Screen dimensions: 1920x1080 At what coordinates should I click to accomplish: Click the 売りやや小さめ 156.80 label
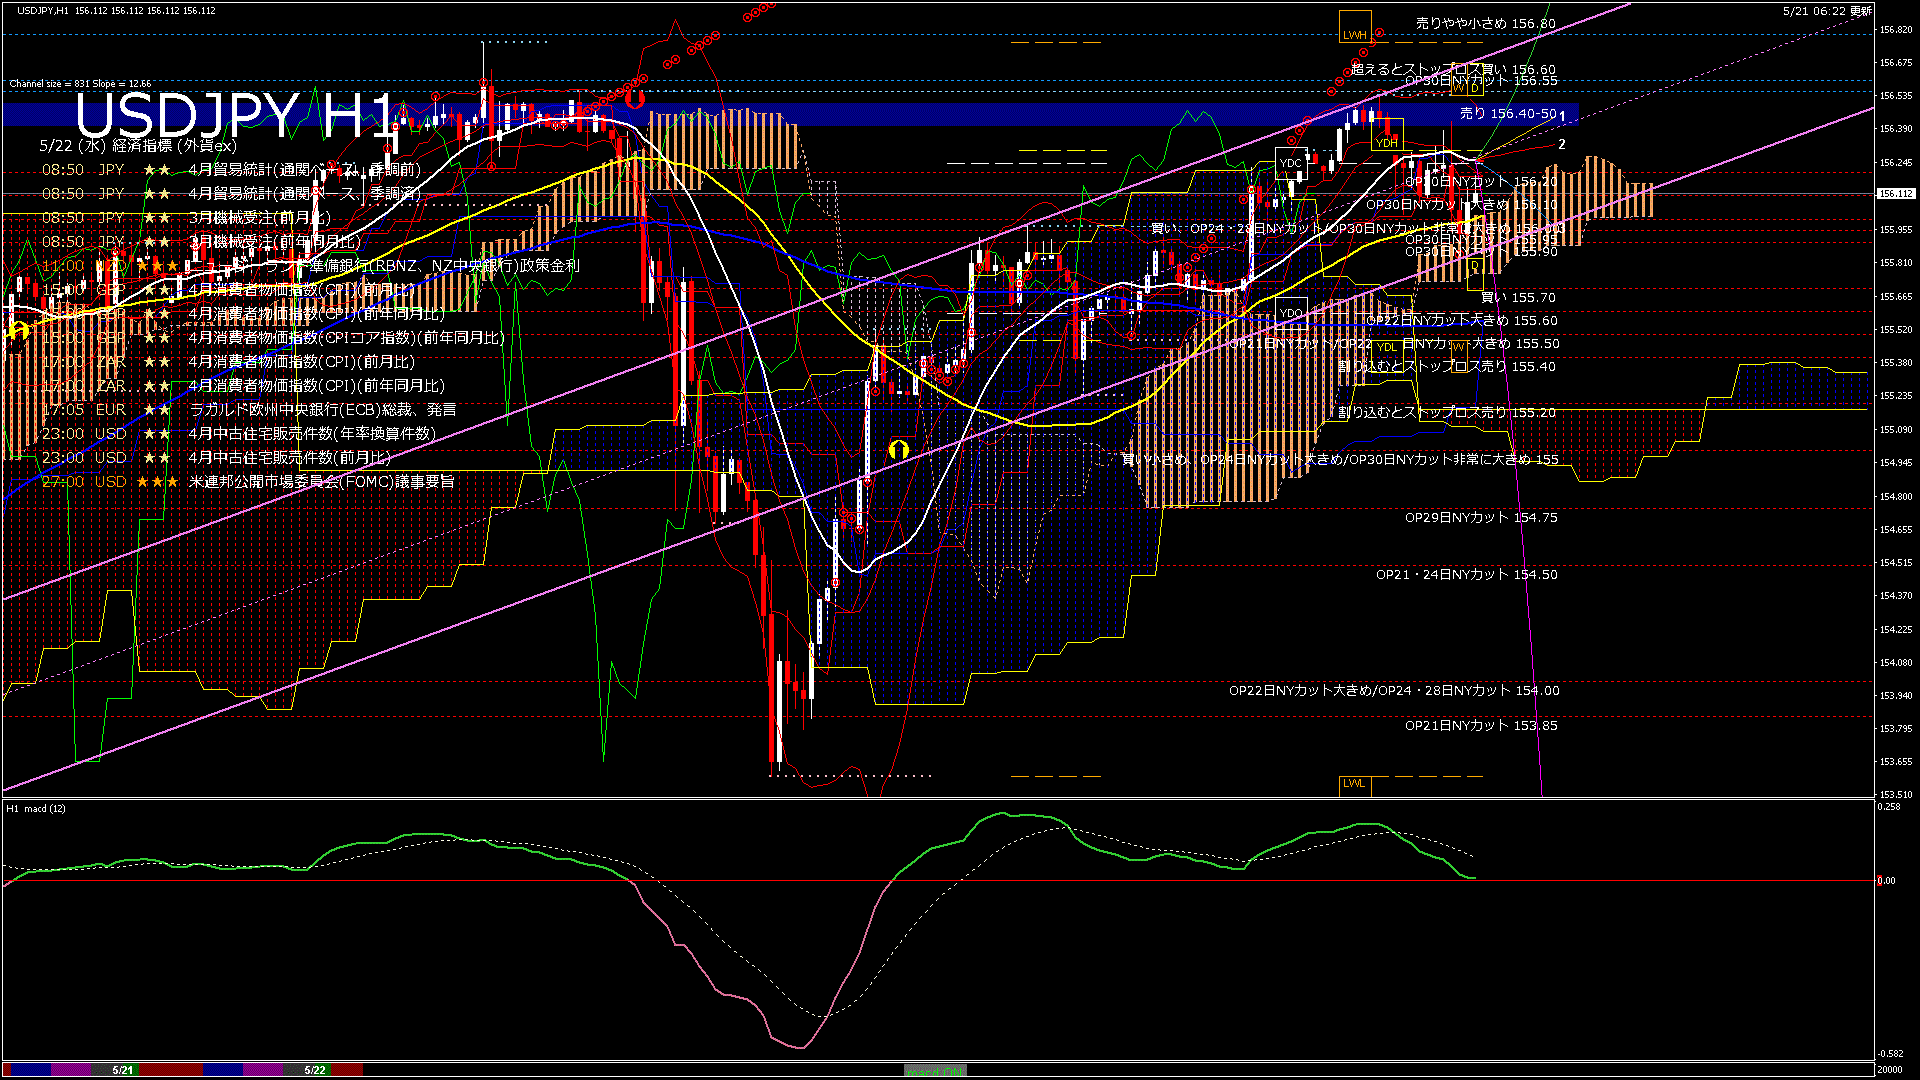[1486, 23]
